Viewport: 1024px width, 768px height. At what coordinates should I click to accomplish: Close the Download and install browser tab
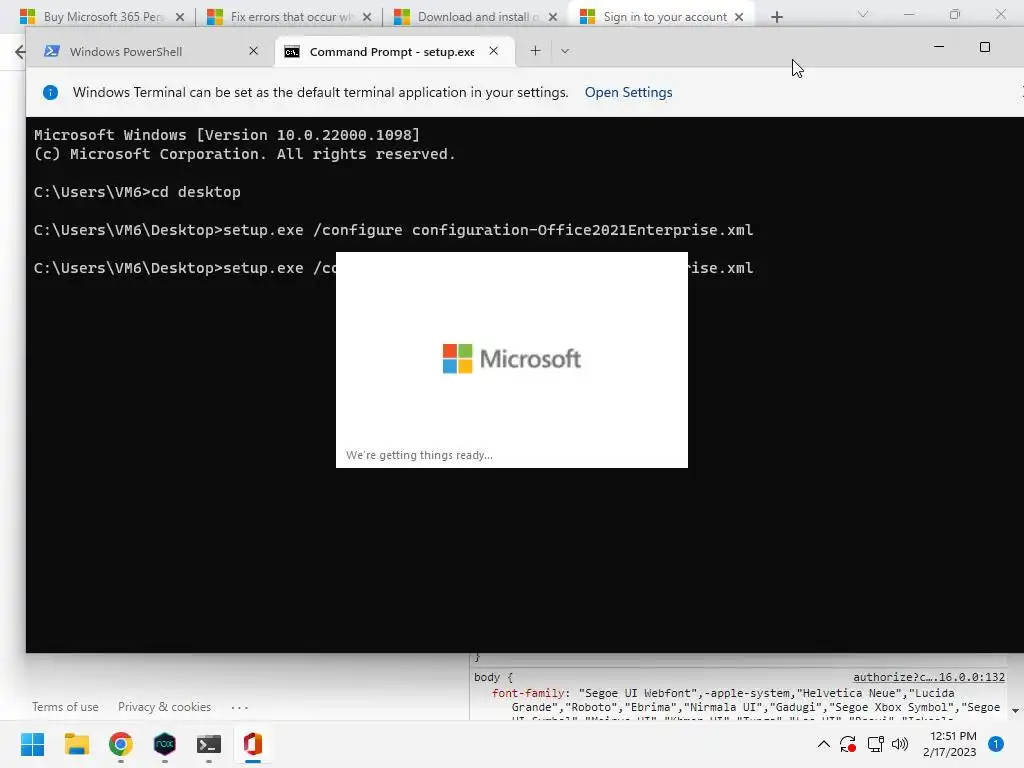553,17
